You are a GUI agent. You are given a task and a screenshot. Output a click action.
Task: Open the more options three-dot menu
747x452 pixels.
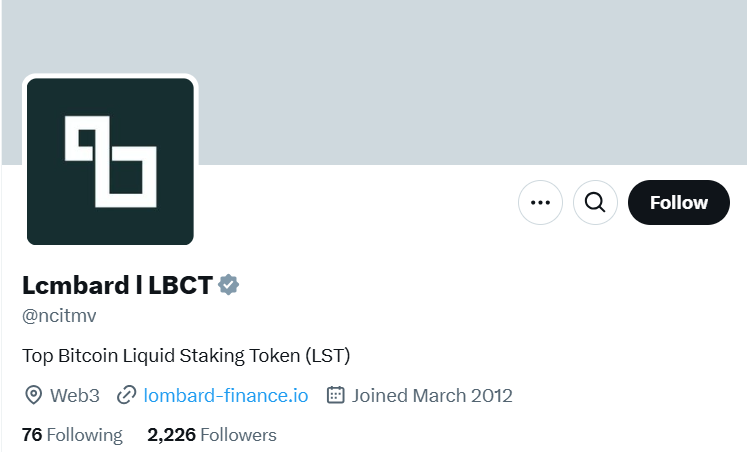point(540,203)
